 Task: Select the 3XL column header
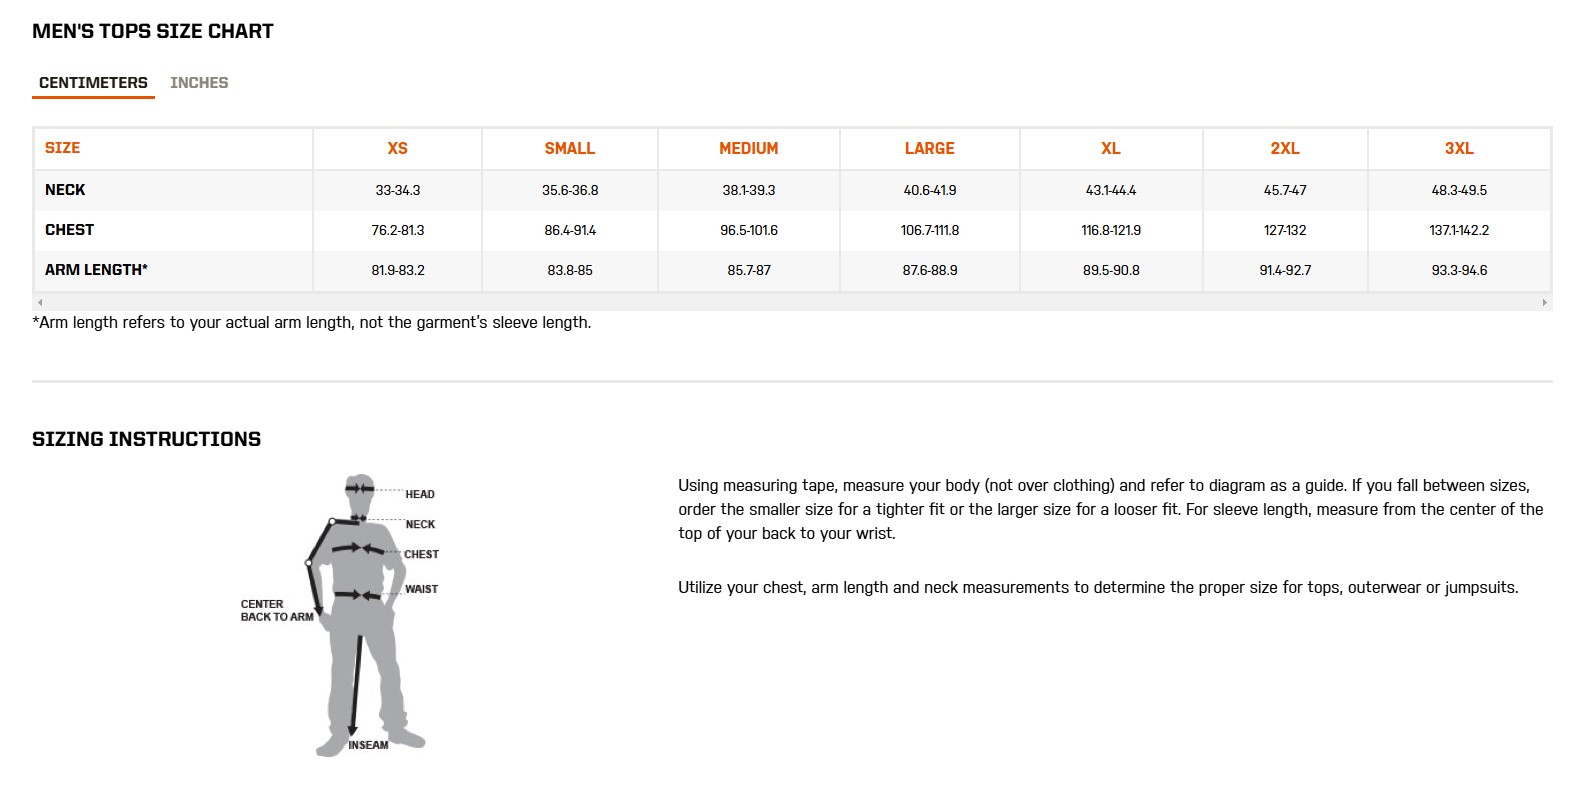pos(1458,148)
